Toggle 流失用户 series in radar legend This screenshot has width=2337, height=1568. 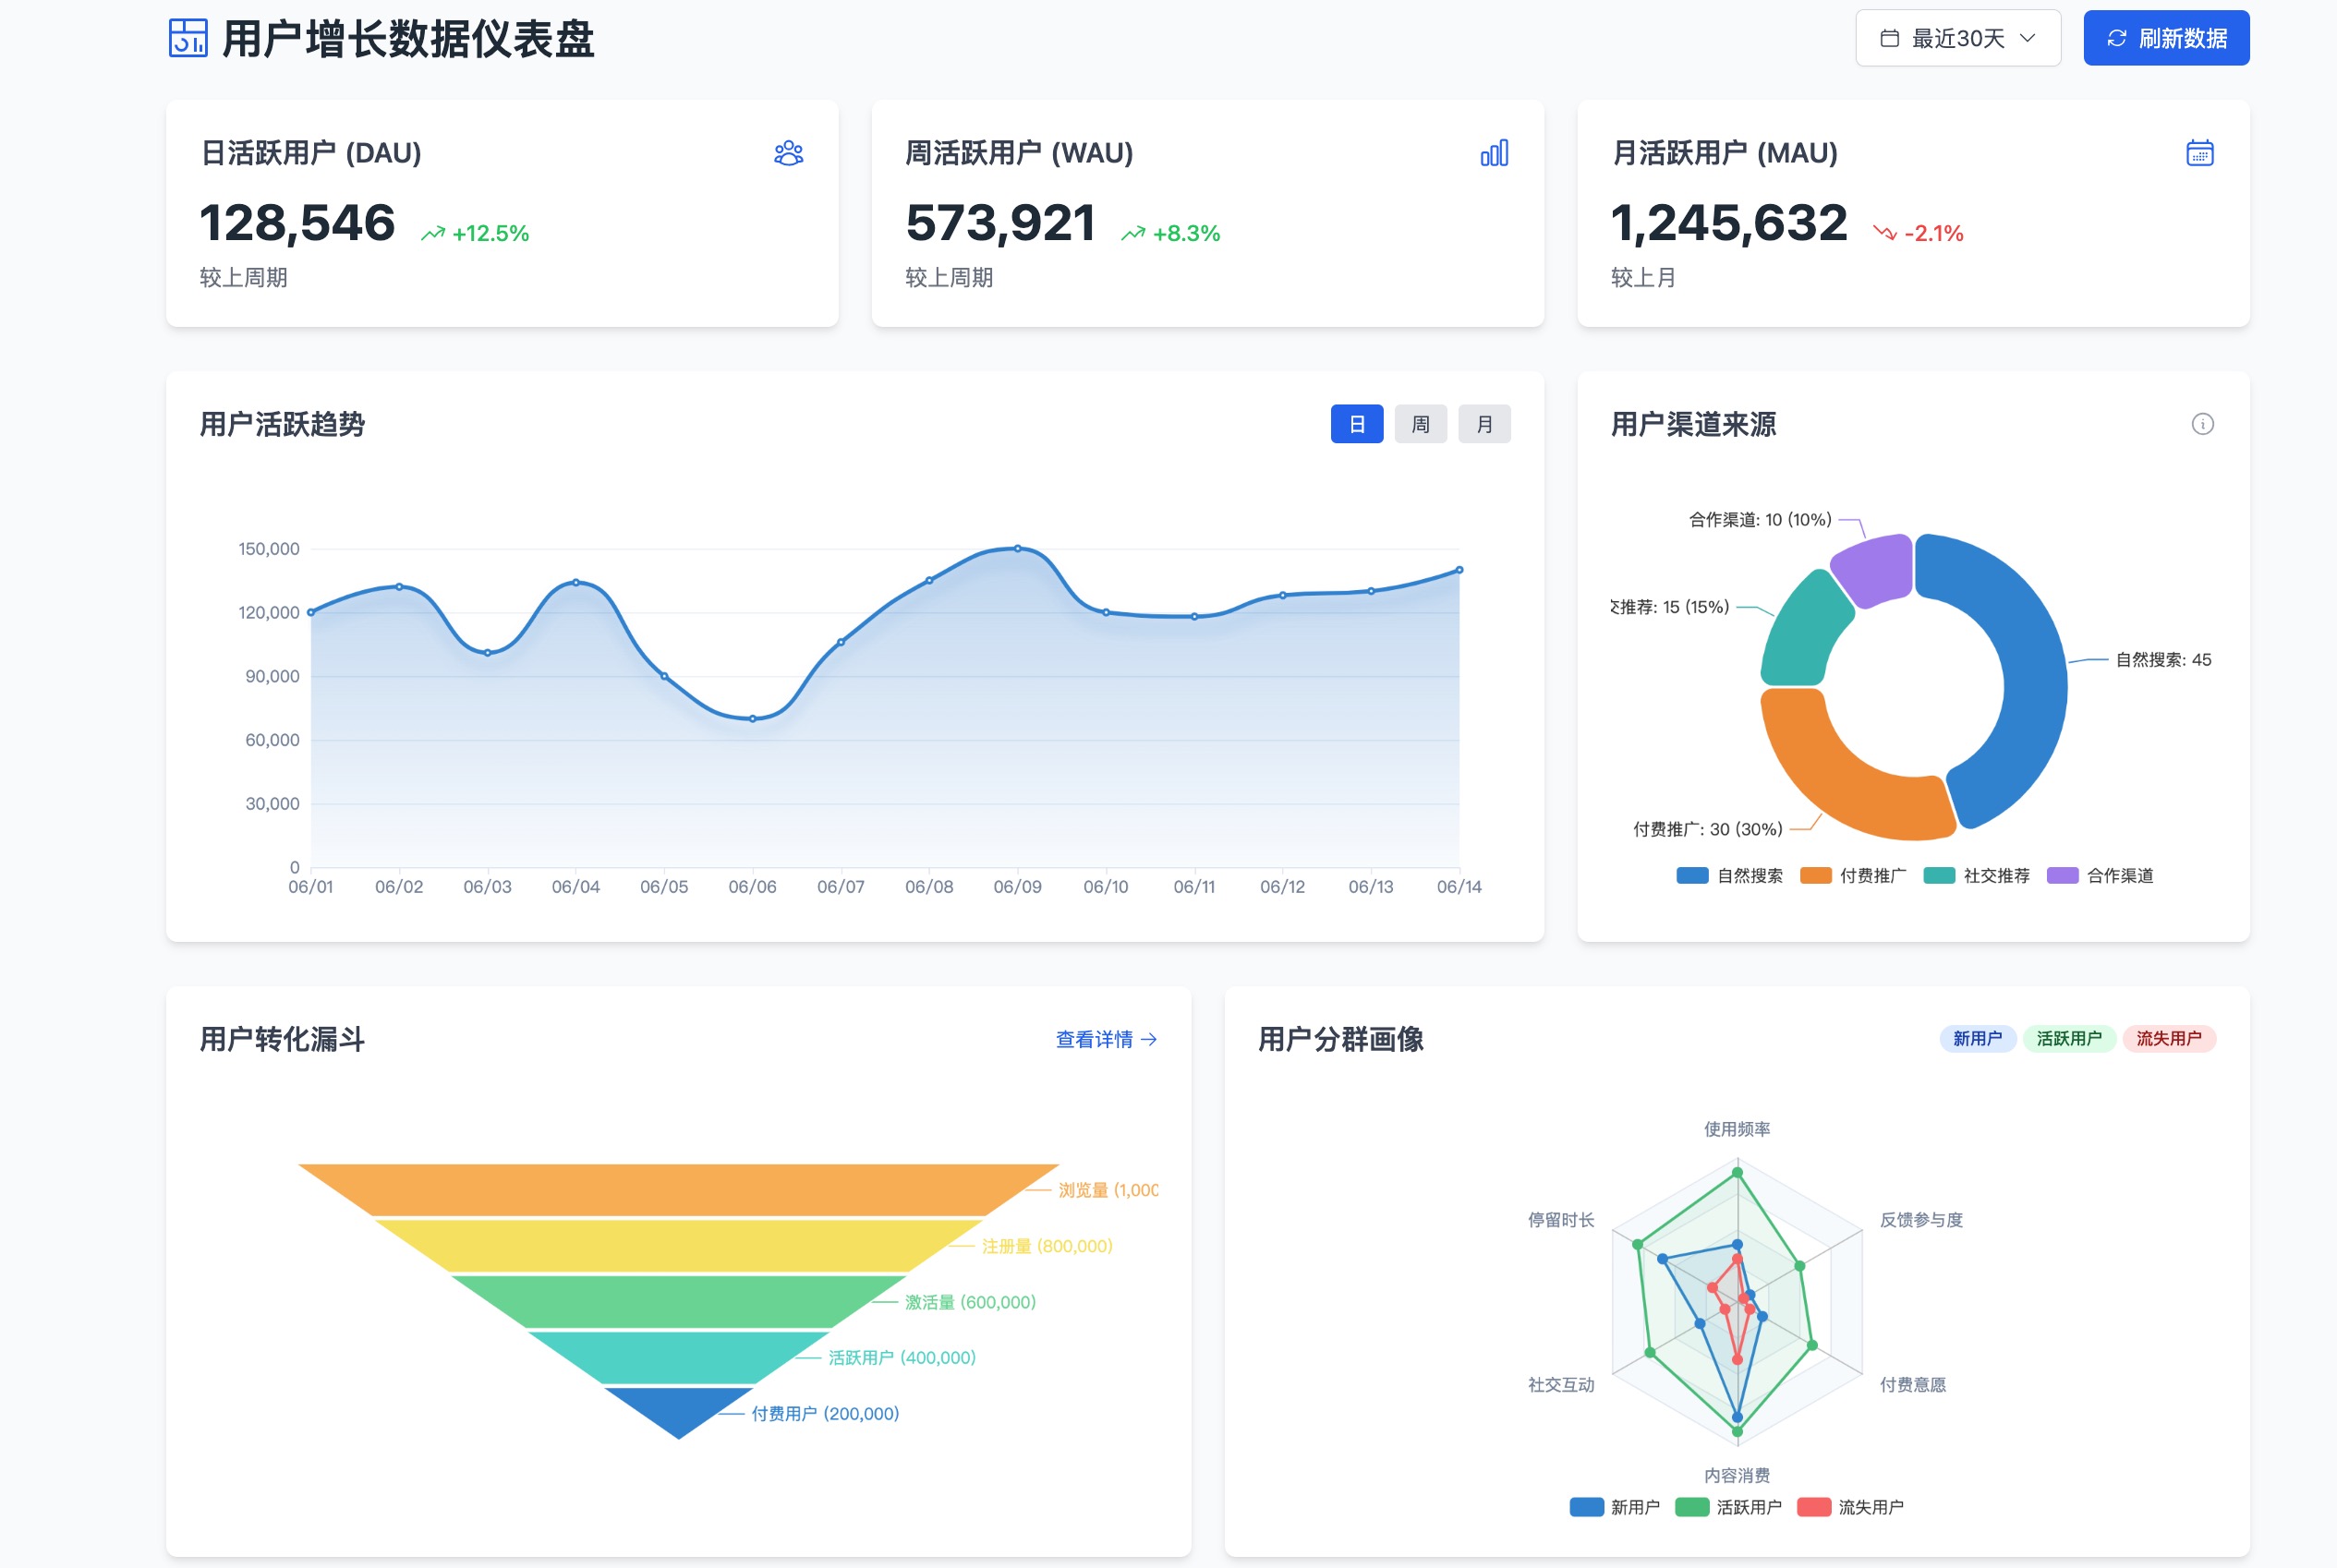(1850, 1506)
